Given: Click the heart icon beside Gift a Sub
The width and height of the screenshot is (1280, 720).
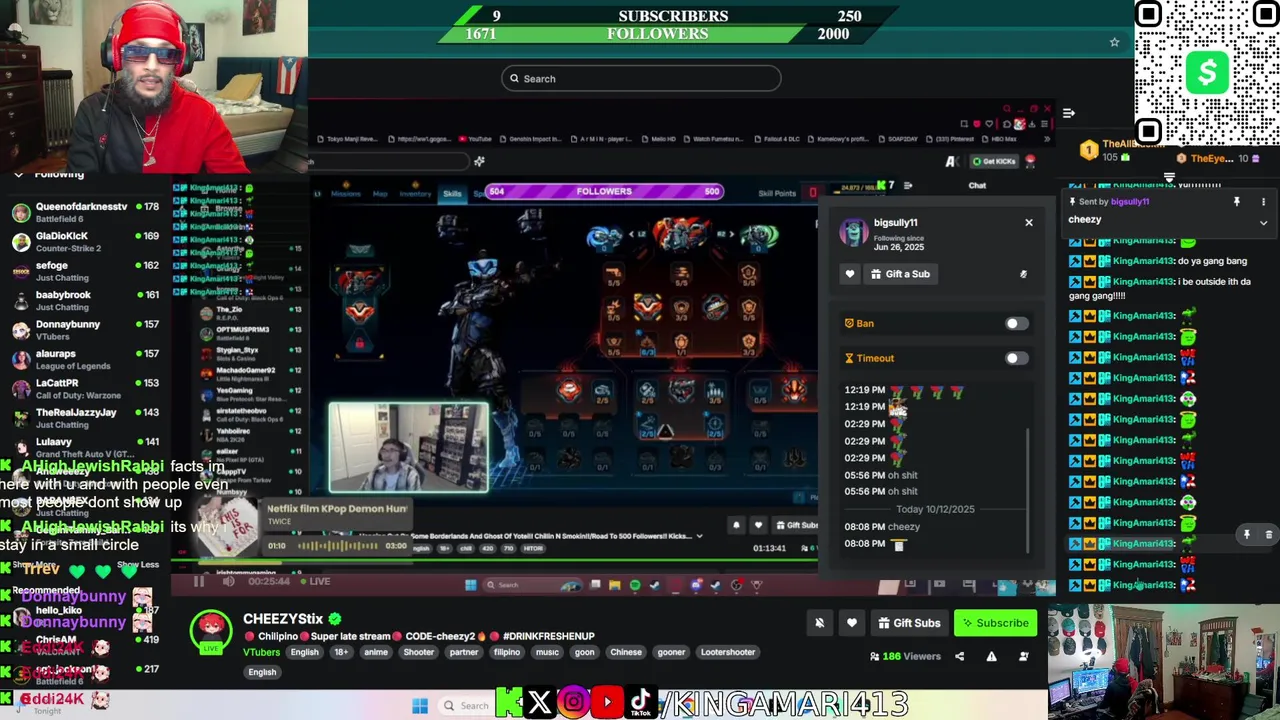Looking at the screenshot, I should click(x=850, y=274).
